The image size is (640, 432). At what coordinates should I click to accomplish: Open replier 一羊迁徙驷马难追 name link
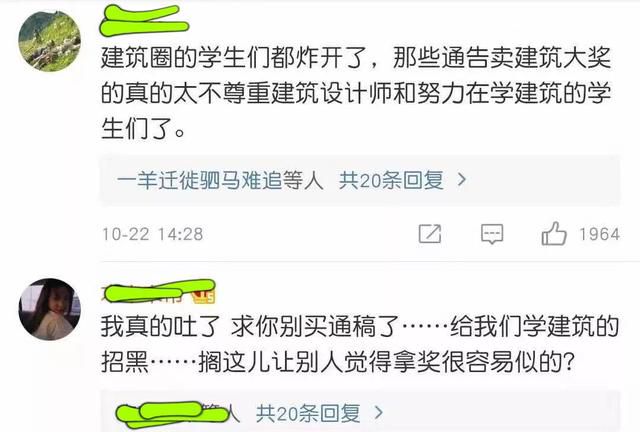click(199, 180)
